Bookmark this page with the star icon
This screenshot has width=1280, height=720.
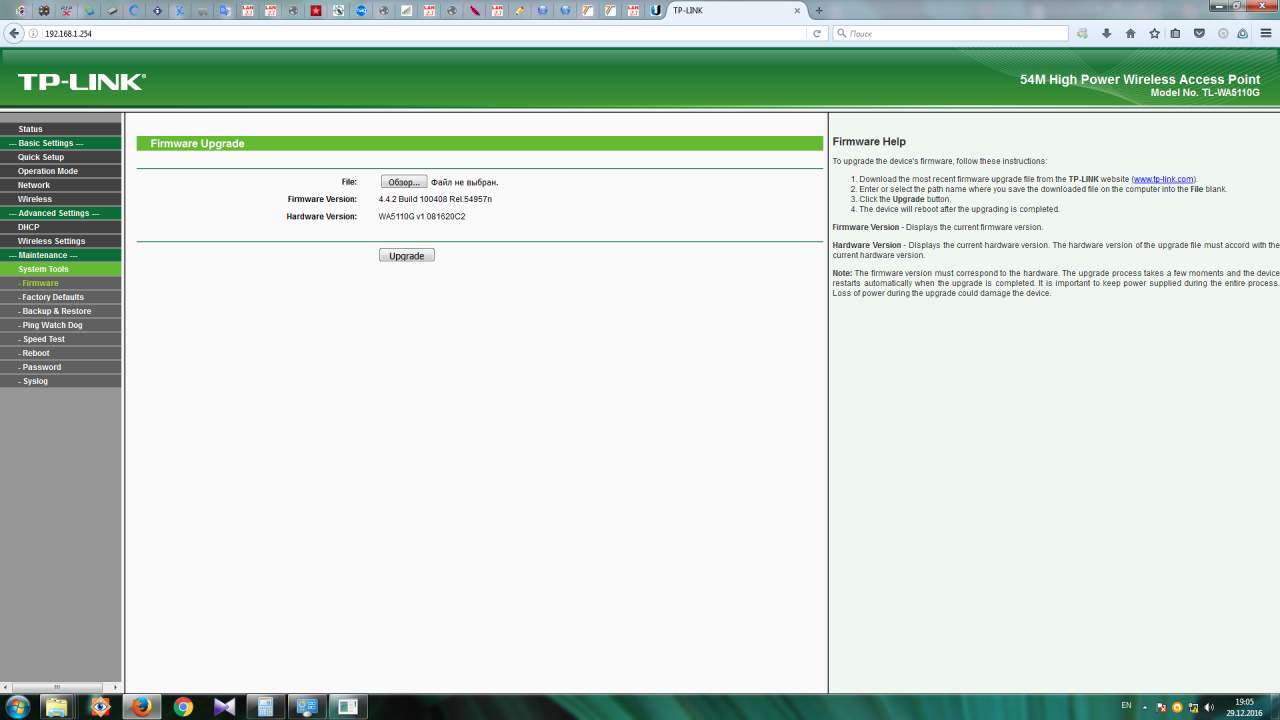pyautogui.click(x=1154, y=33)
